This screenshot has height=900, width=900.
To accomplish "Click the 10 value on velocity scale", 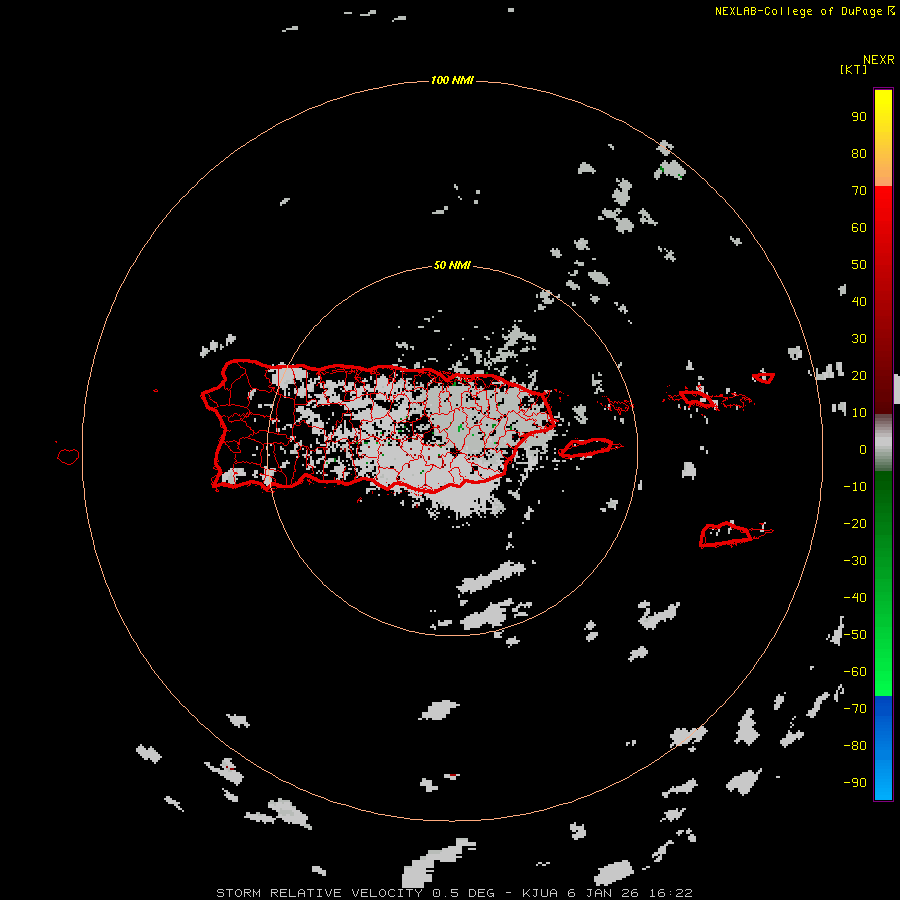I will click(859, 413).
